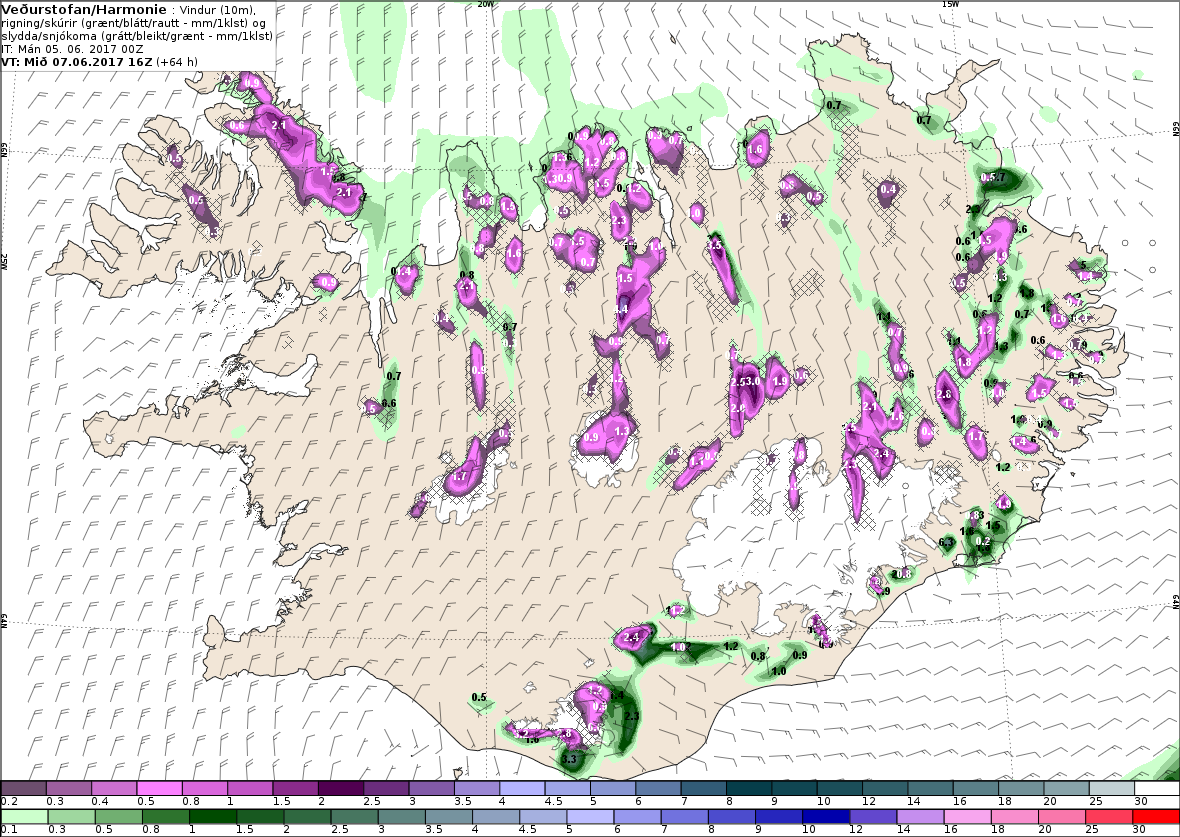Pick the white 30 swatch, upper legend
The height and width of the screenshot is (837, 1180).
pyautogui.click(x=1157, y=788)
